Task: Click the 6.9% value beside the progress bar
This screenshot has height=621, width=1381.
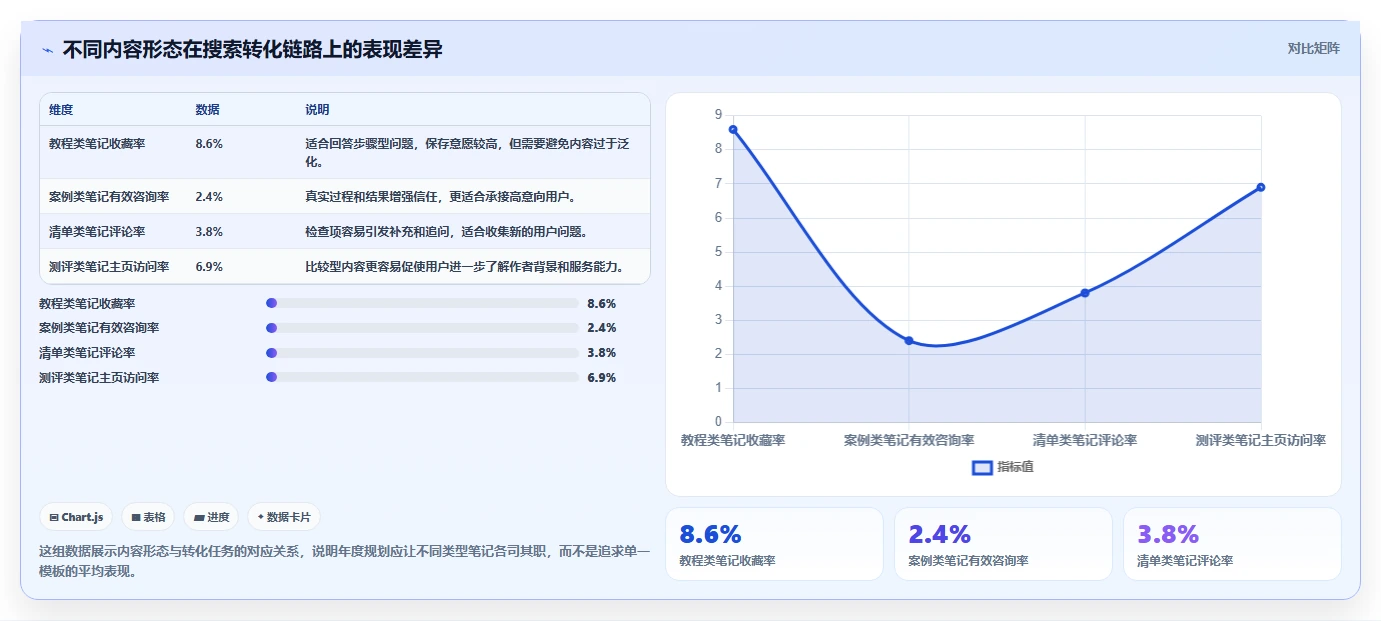Action: [x=602, y=378]
